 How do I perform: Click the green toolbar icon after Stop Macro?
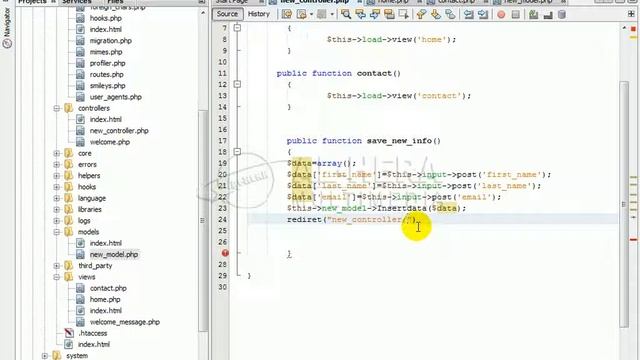click(533, 14)
